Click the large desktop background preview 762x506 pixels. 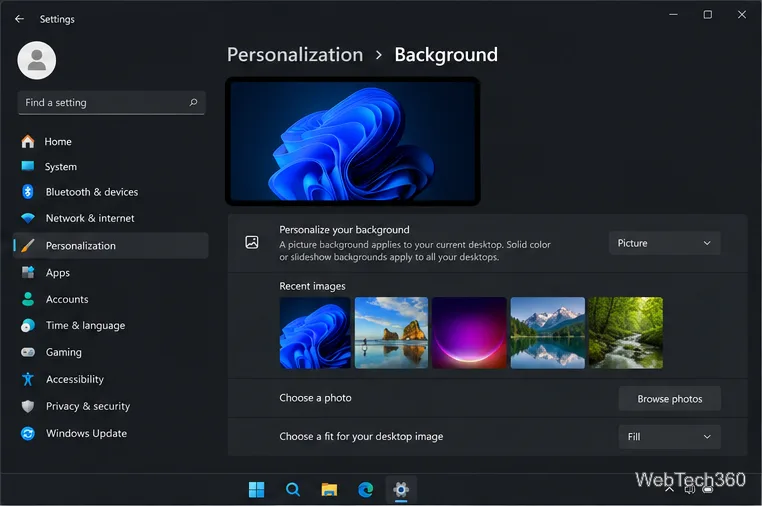click(x=353, y=141)
